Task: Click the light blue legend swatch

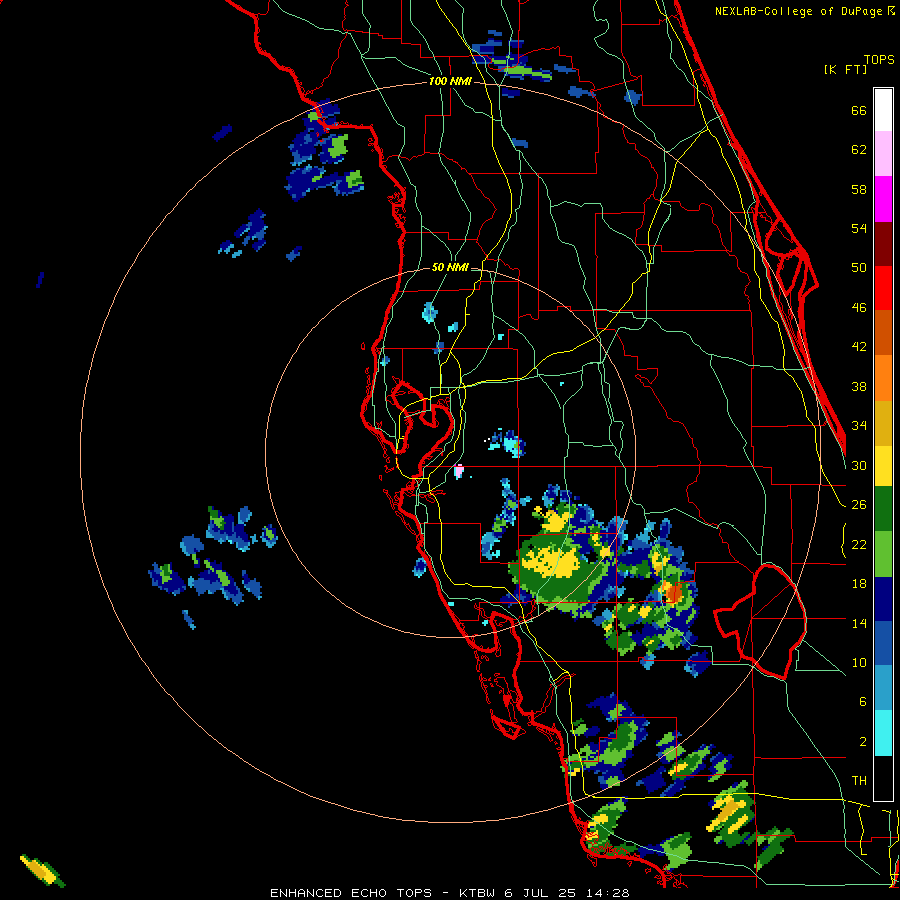Action: click(x=883, y=688)
